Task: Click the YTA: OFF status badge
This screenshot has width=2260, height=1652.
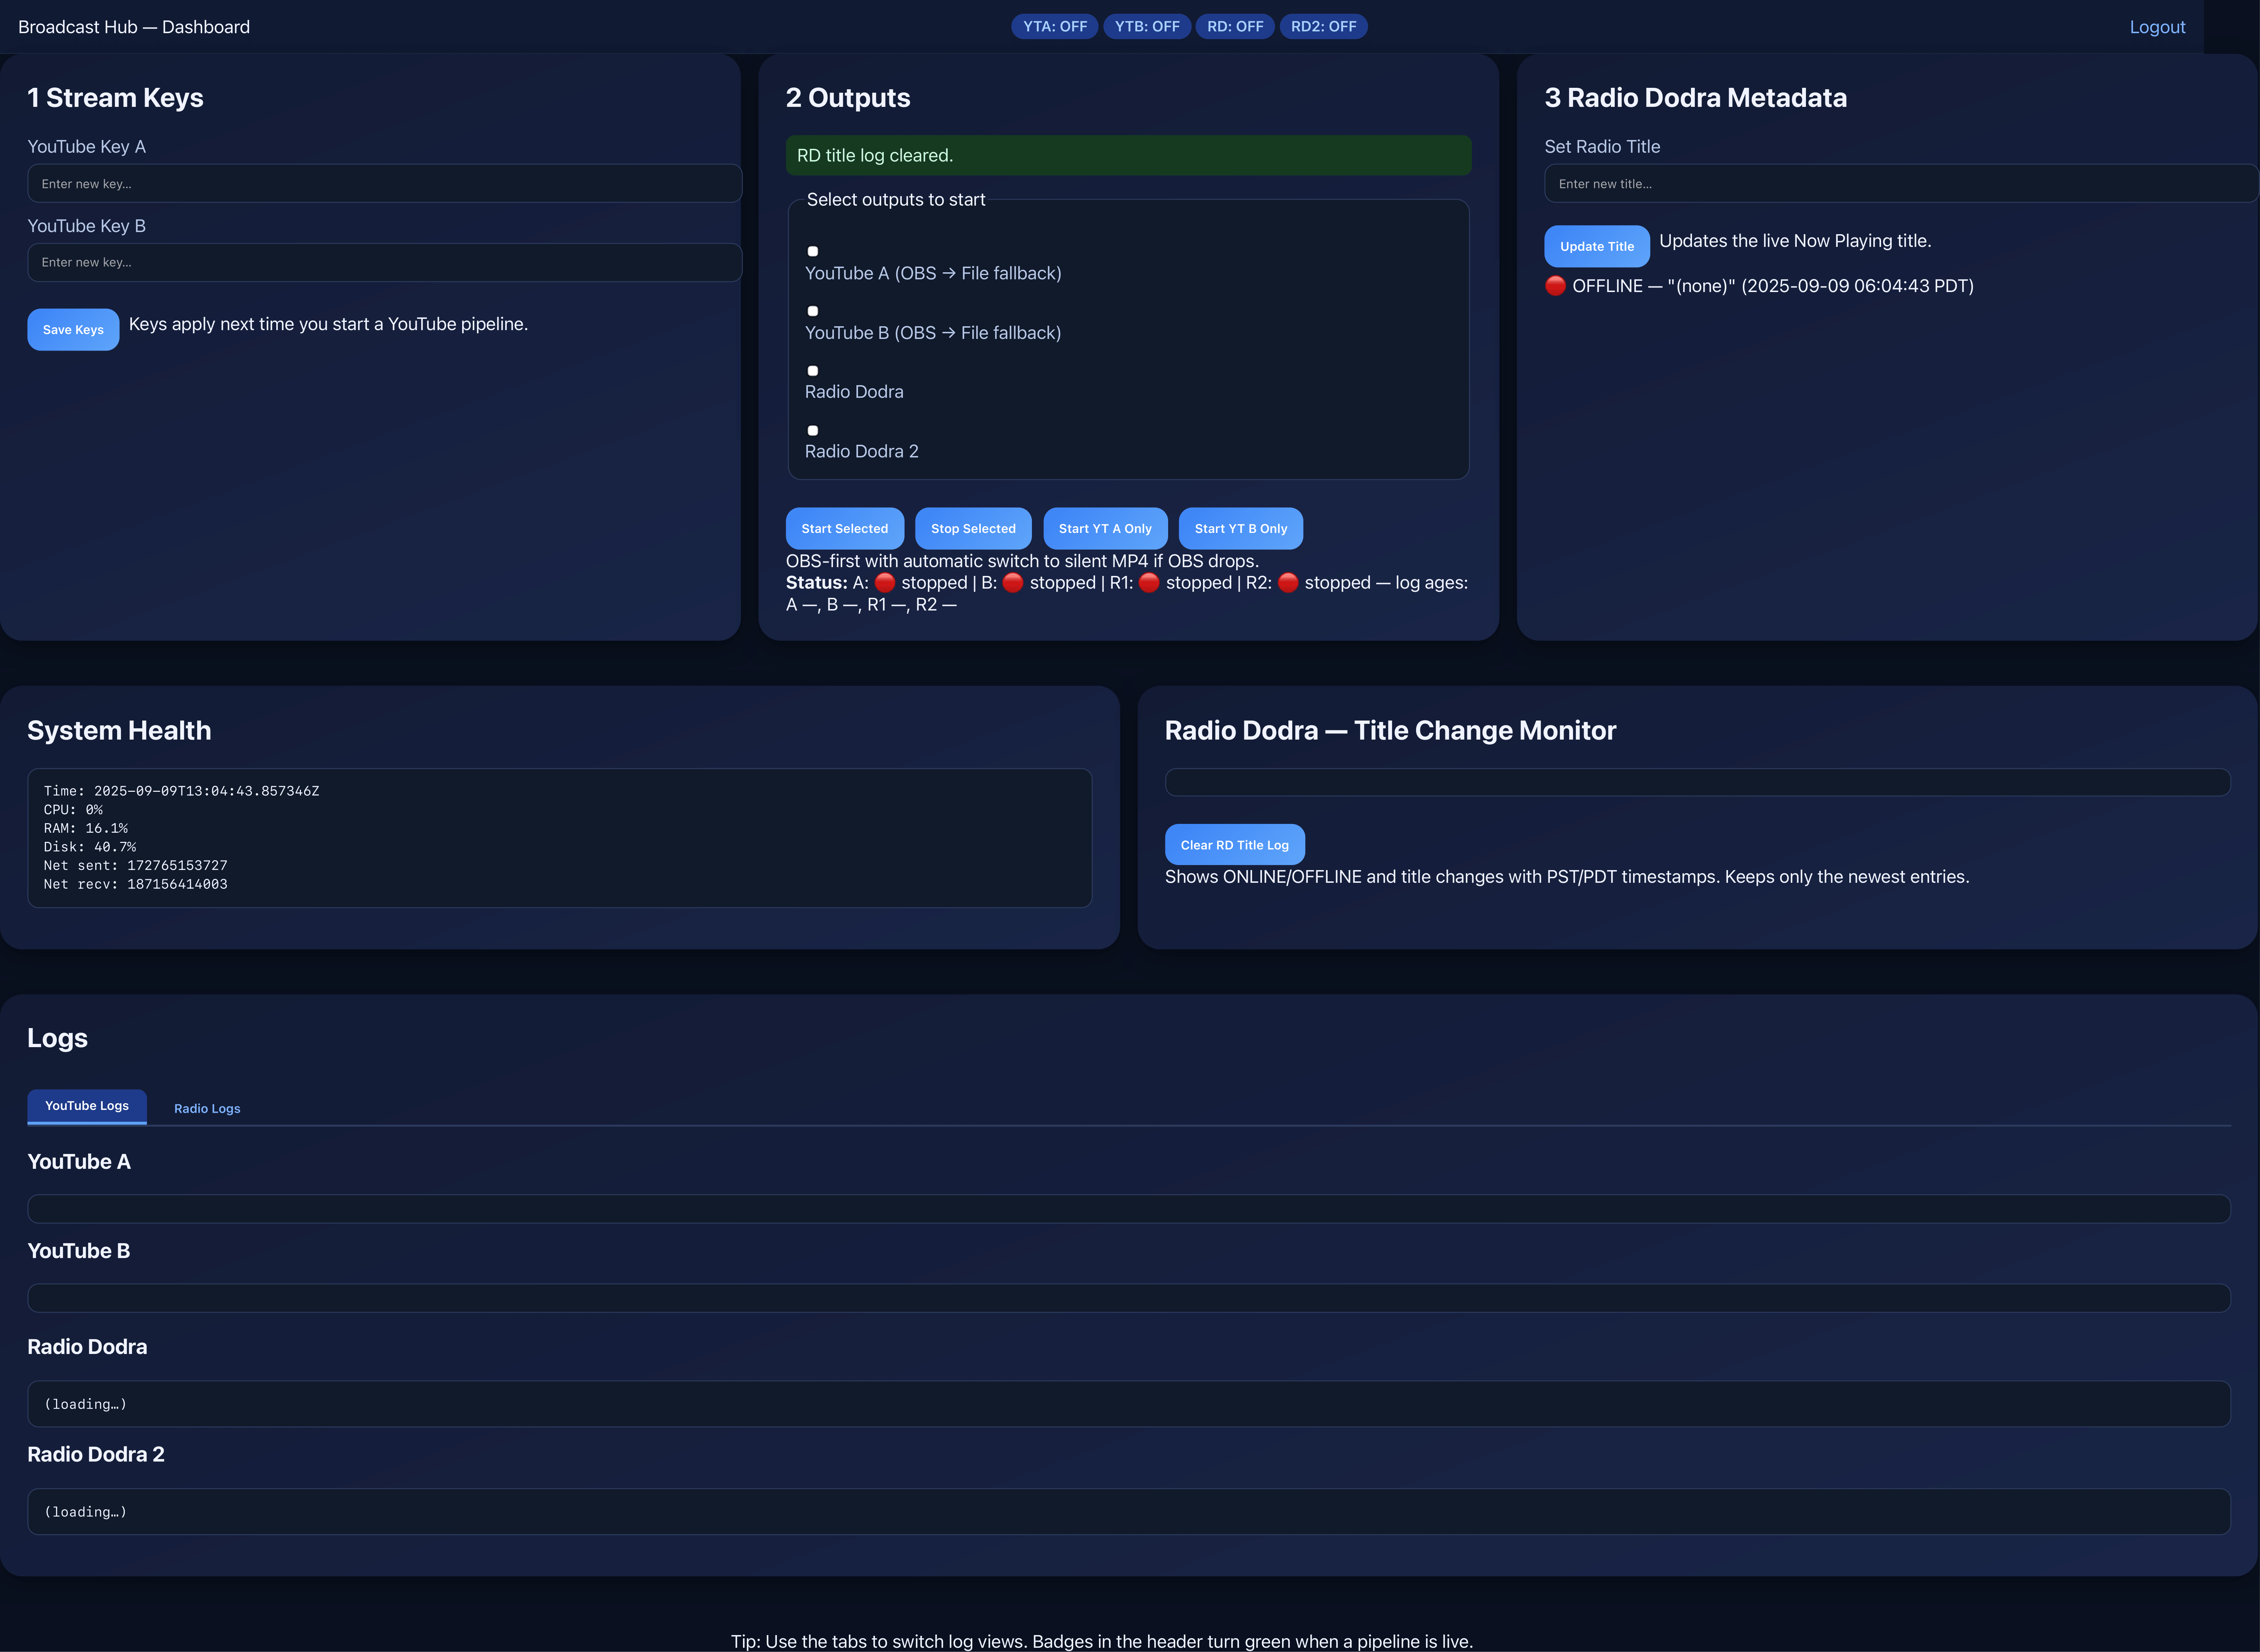Action: tap(1055, 27)
